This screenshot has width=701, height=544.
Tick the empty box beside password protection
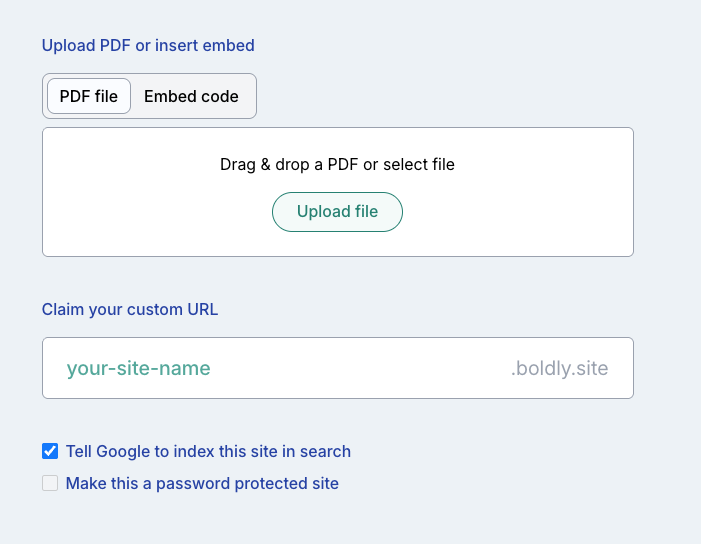[50, 483]
